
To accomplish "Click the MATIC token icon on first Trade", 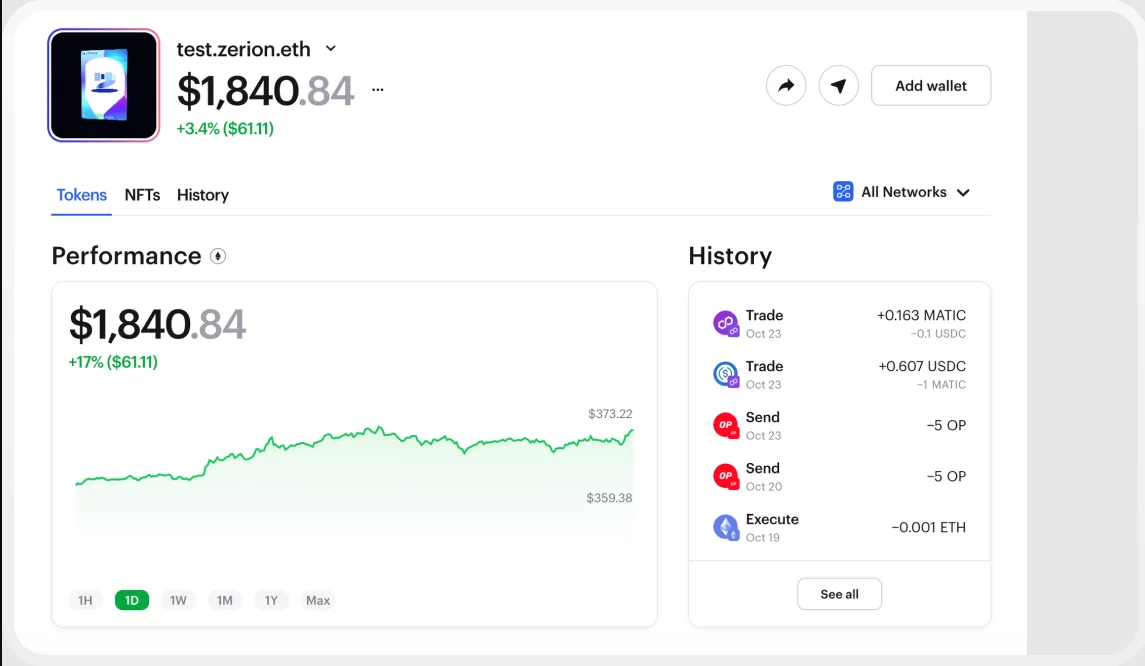I will click(726, 324).
